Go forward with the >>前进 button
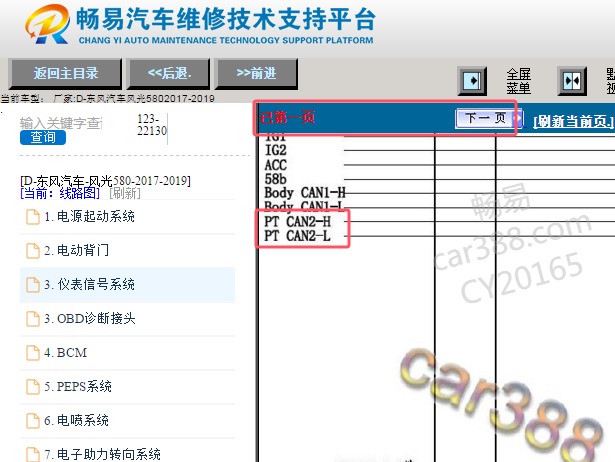This screenshot has width=615, height=462. [x=256, y=73]
